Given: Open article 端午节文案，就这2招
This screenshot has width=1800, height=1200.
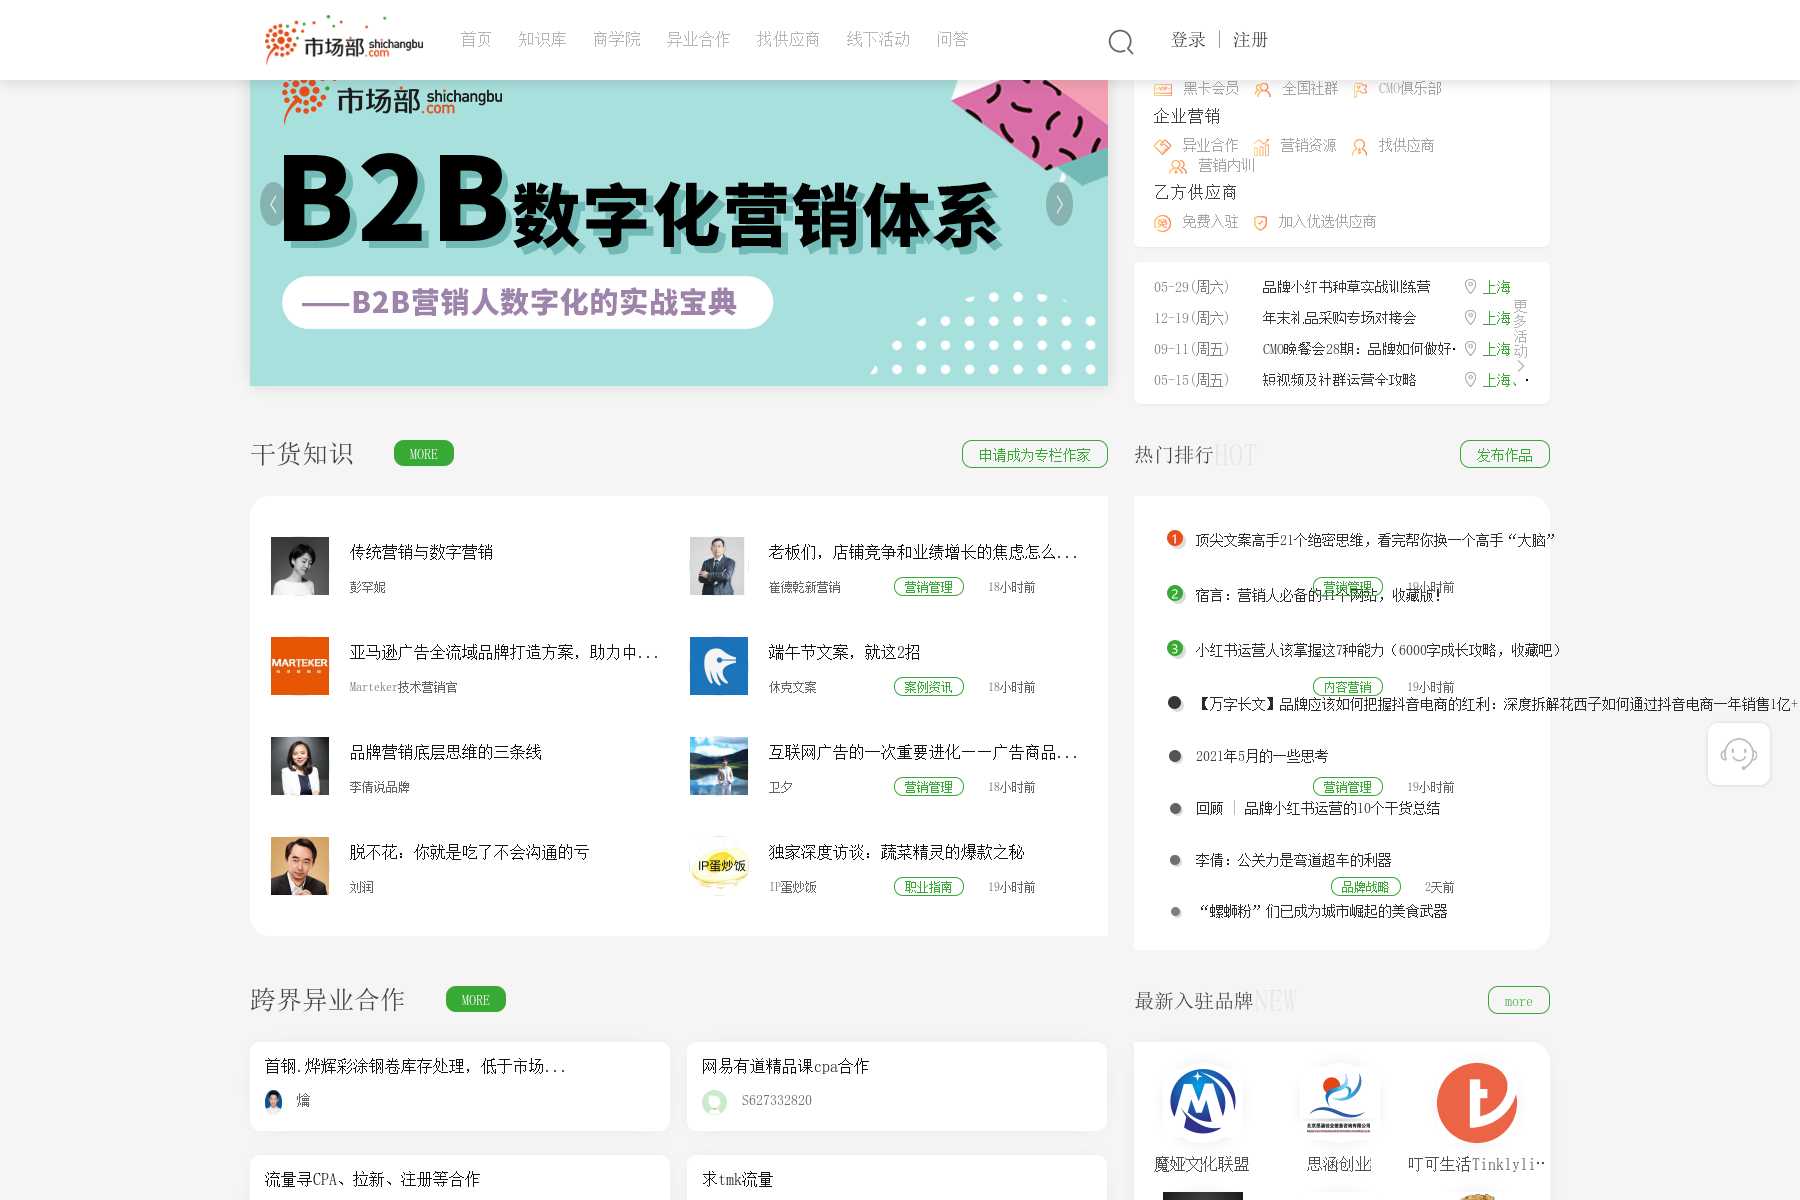Looking at the screenshot, I should 844,652.
